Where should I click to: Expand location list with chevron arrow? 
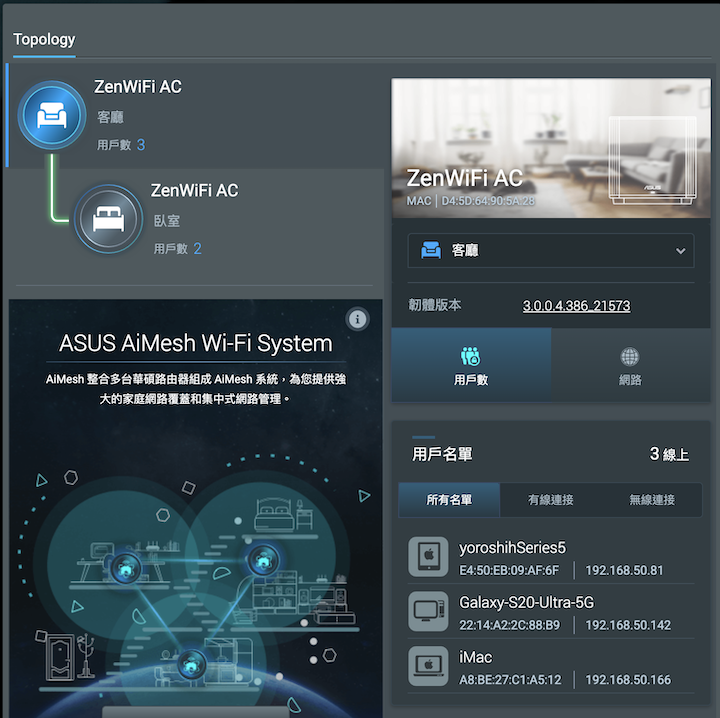coord(680,251)
